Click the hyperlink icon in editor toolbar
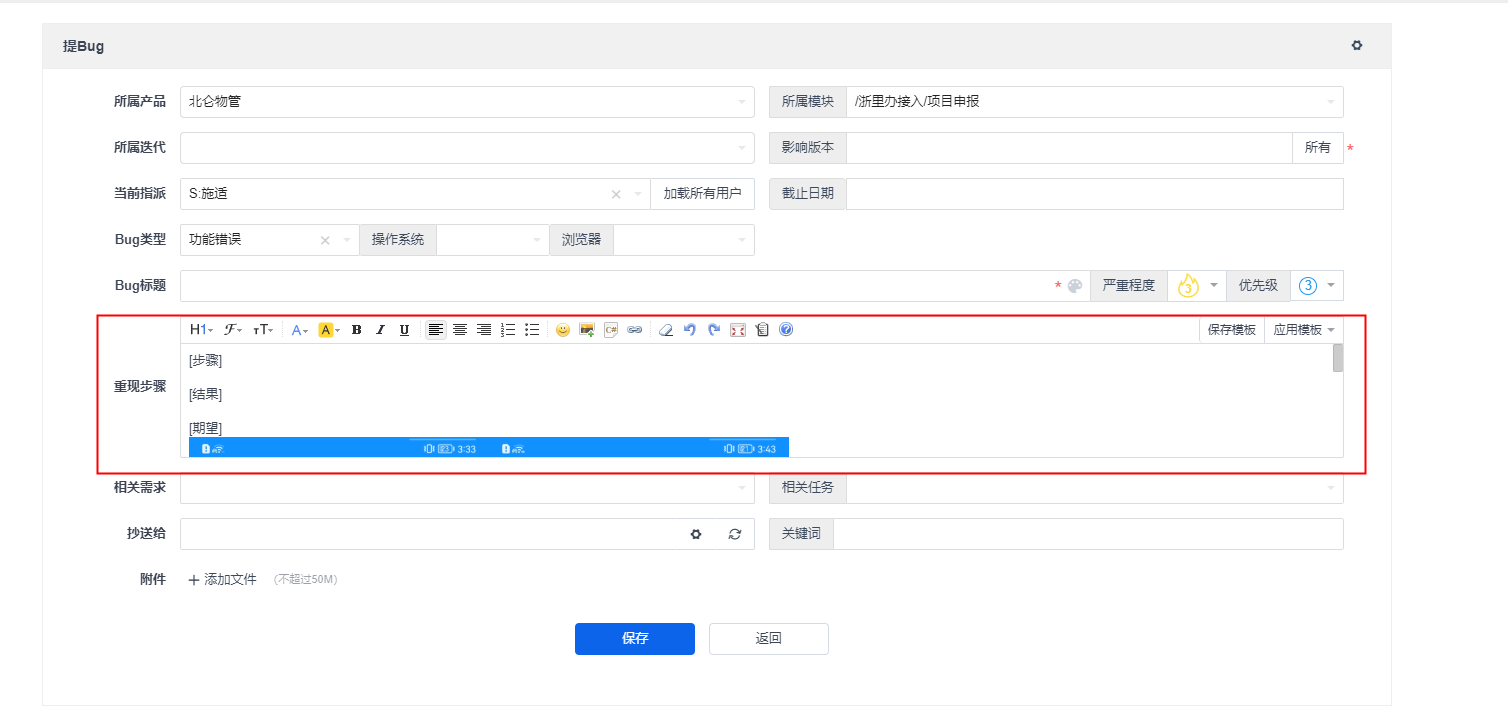Image resolution: width=1508 pixels, height=706 pixels. coord(635,330)
